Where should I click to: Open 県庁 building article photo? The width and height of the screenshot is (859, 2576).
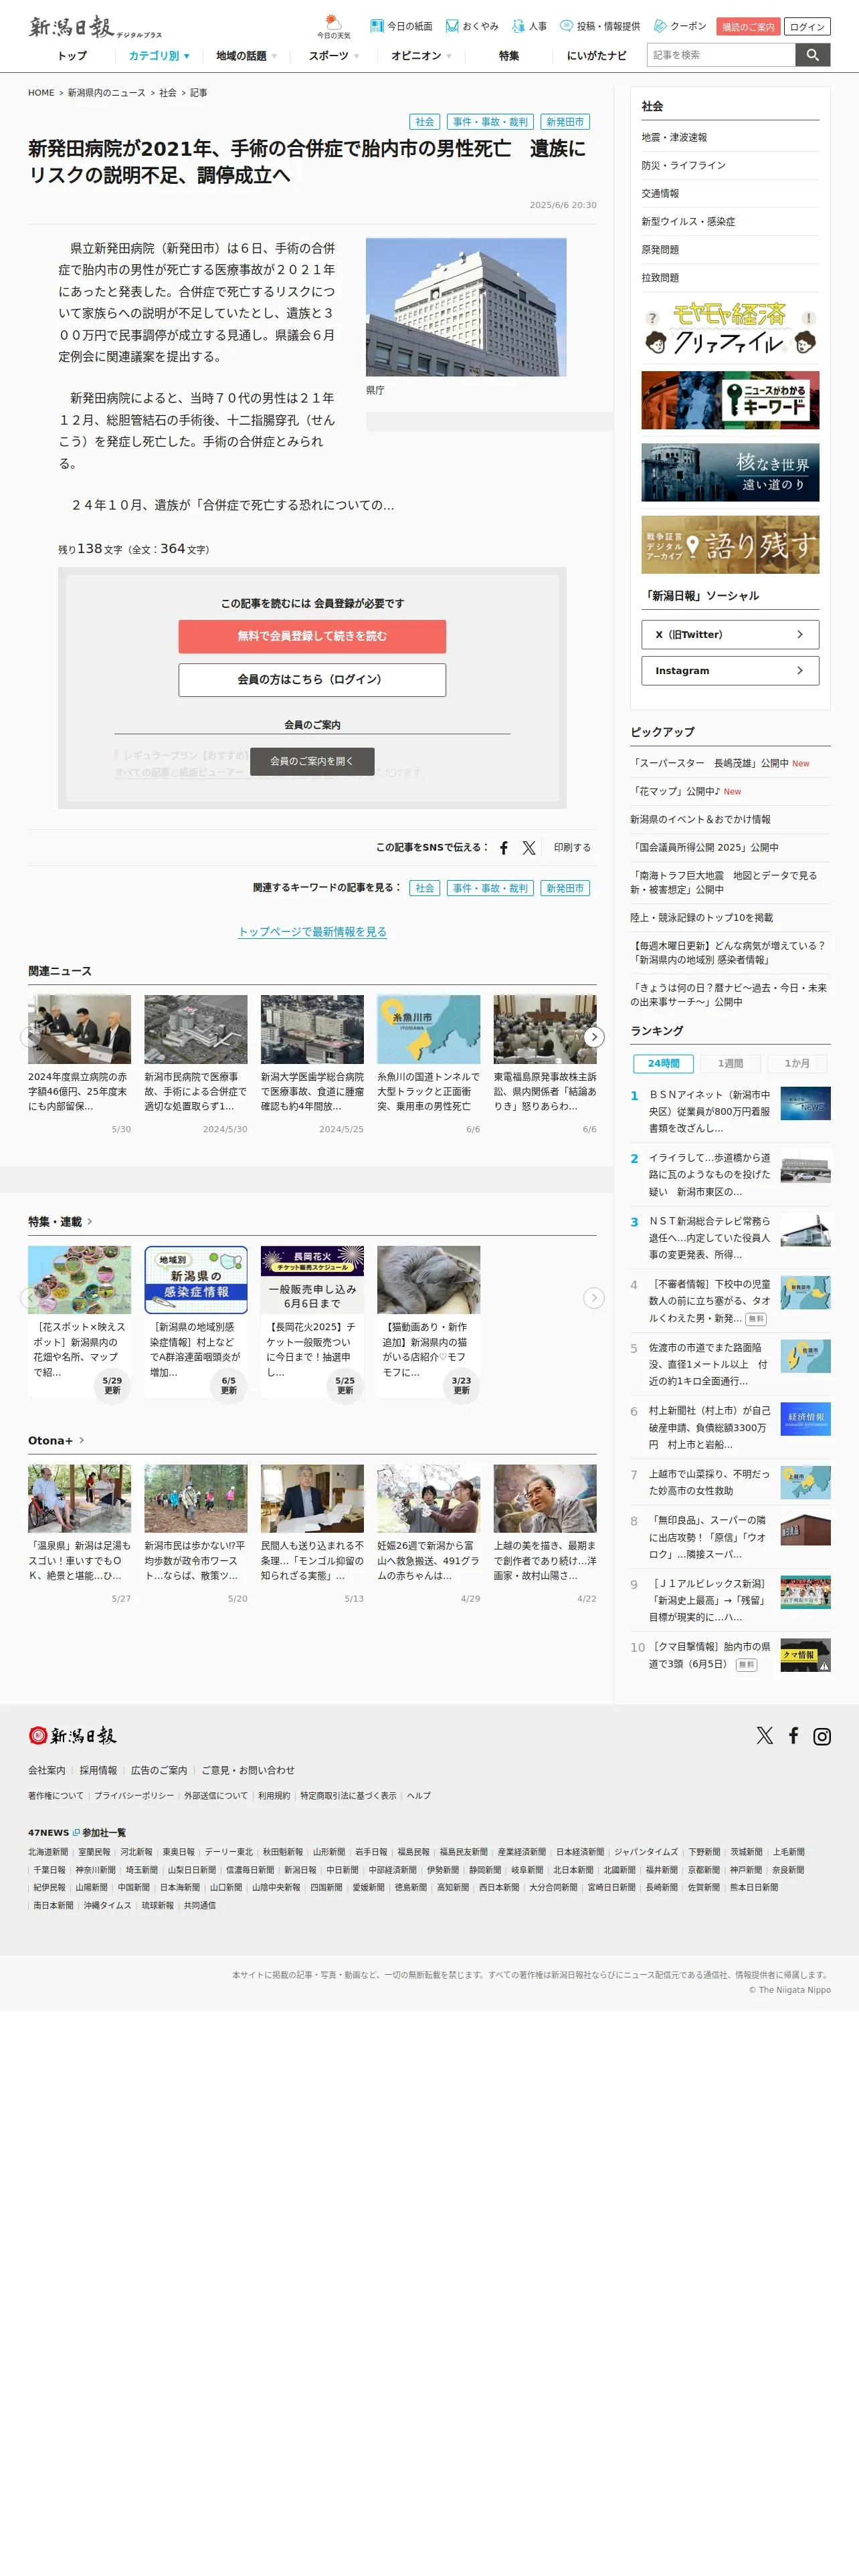point(466,307)
